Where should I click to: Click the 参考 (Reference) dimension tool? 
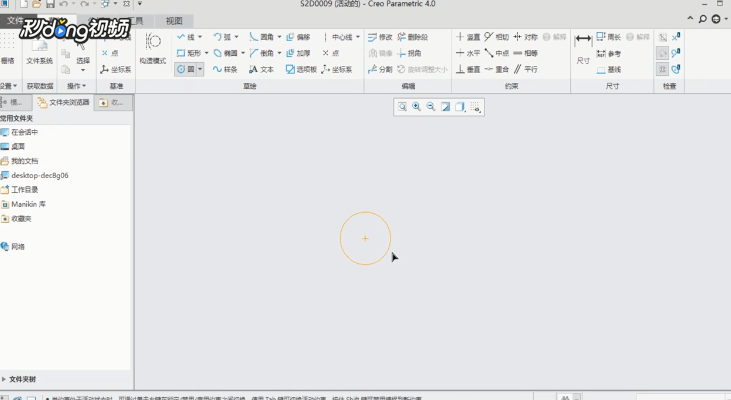point(608,54)
